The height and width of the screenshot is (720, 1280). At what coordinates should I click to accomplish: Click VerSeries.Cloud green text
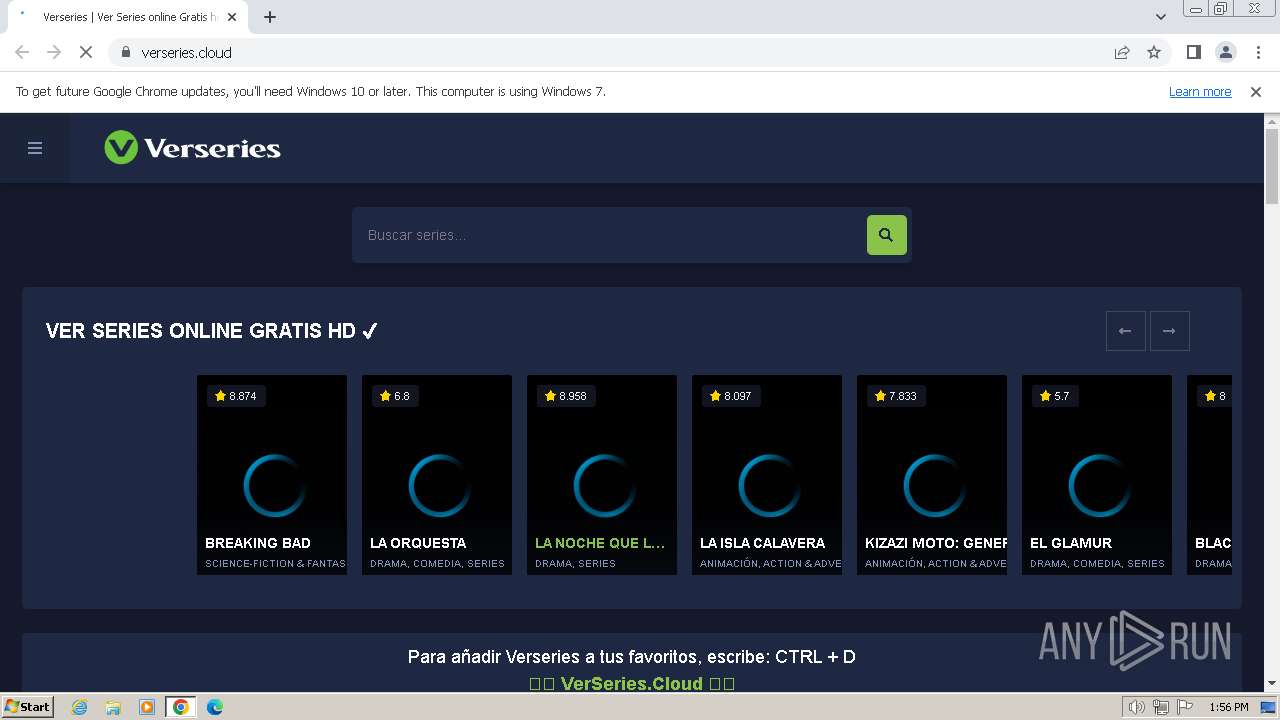[x=632, y=684]
